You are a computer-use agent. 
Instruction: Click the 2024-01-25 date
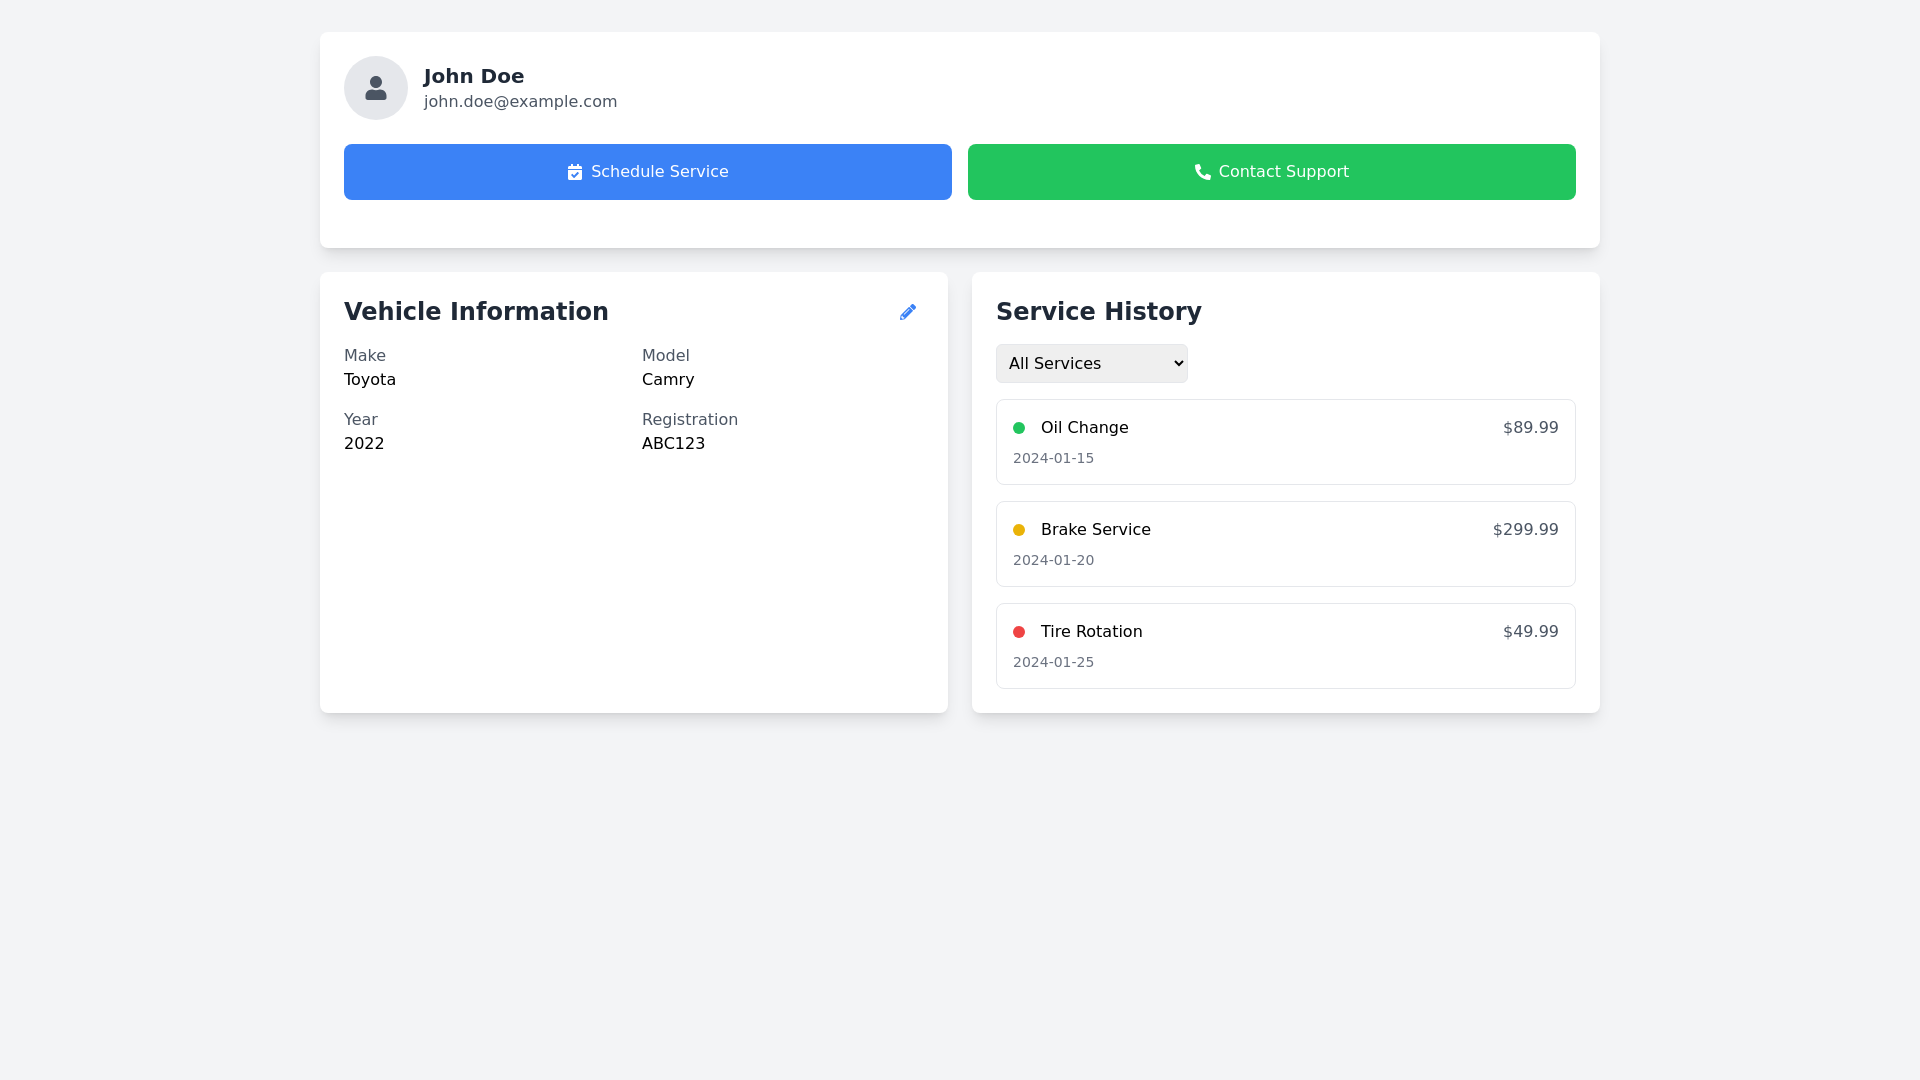1053,662
